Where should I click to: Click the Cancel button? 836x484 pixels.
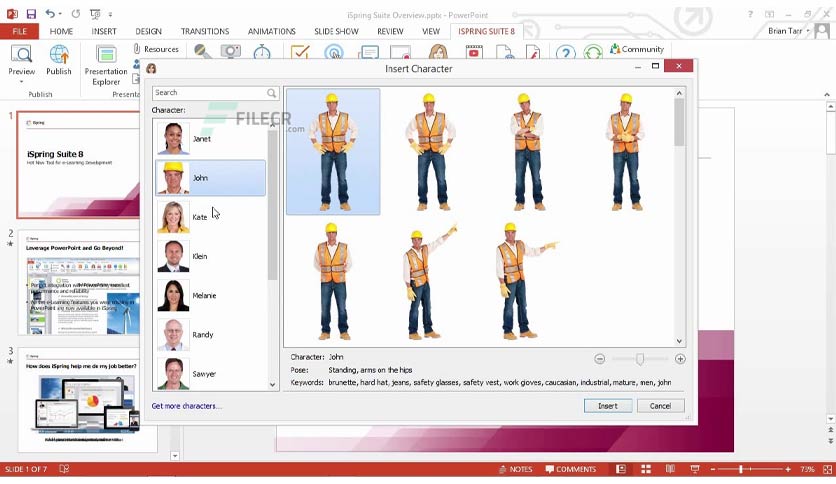click(660, 406)
